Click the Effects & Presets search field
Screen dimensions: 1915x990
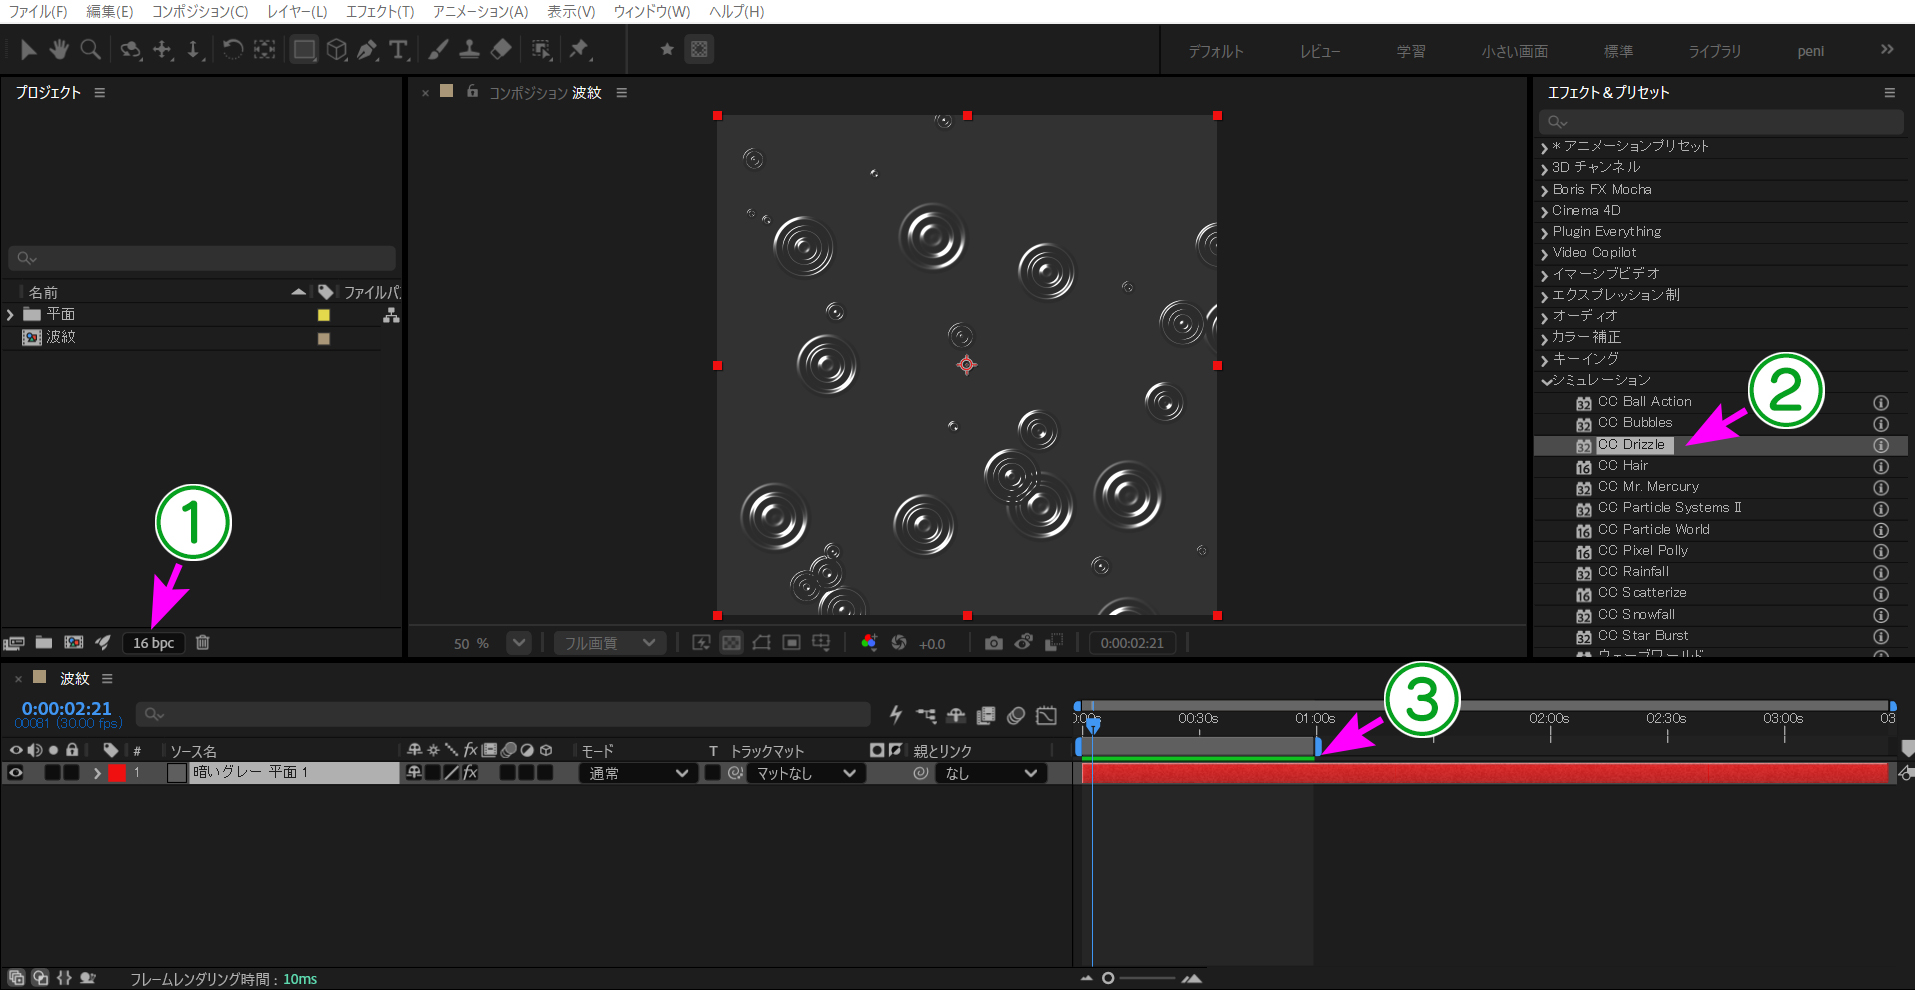click(x=1721, y=122)
